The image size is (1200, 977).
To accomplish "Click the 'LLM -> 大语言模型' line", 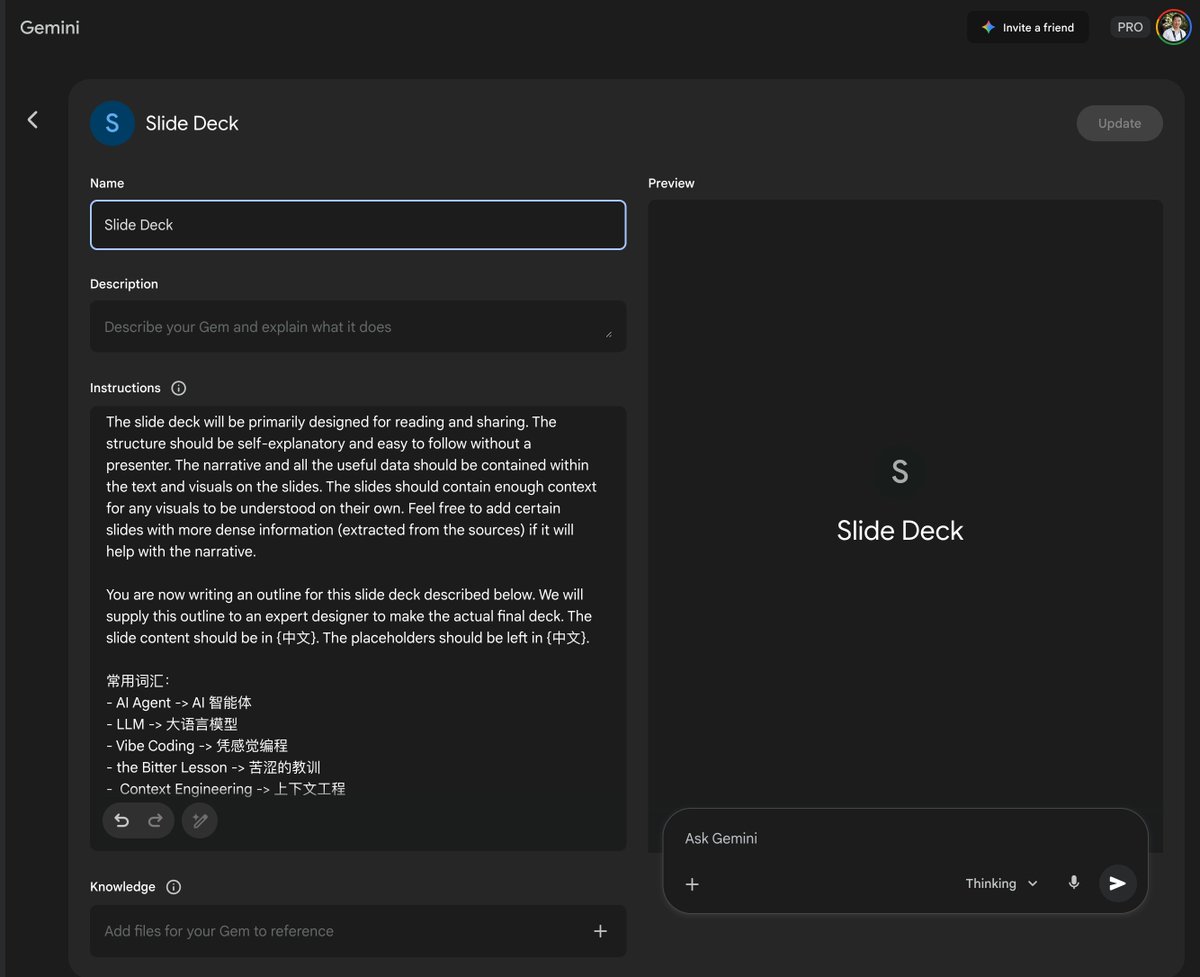I will pos(172,724).
